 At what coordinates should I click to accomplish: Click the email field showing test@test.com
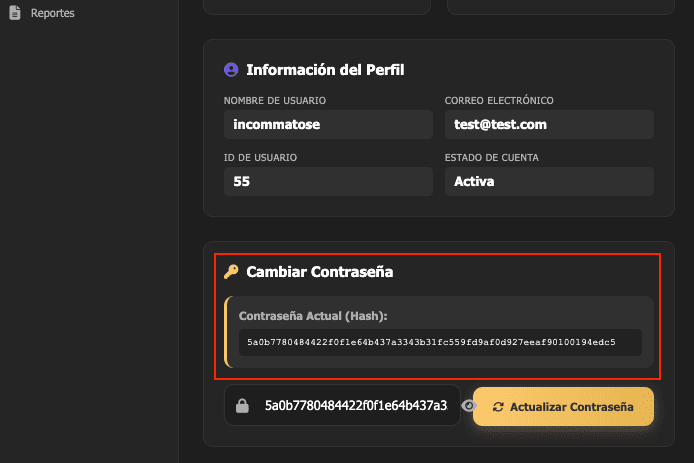tap(549, 125)
